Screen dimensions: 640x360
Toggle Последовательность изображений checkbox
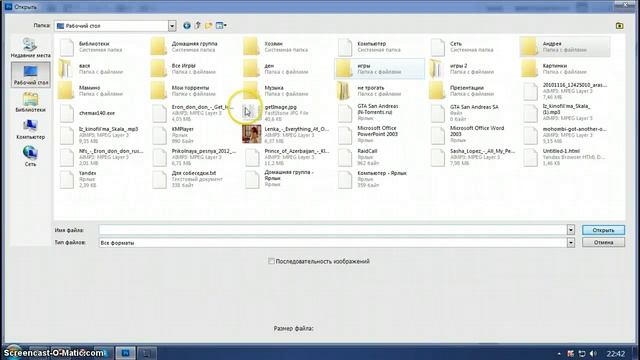point(271,261)
